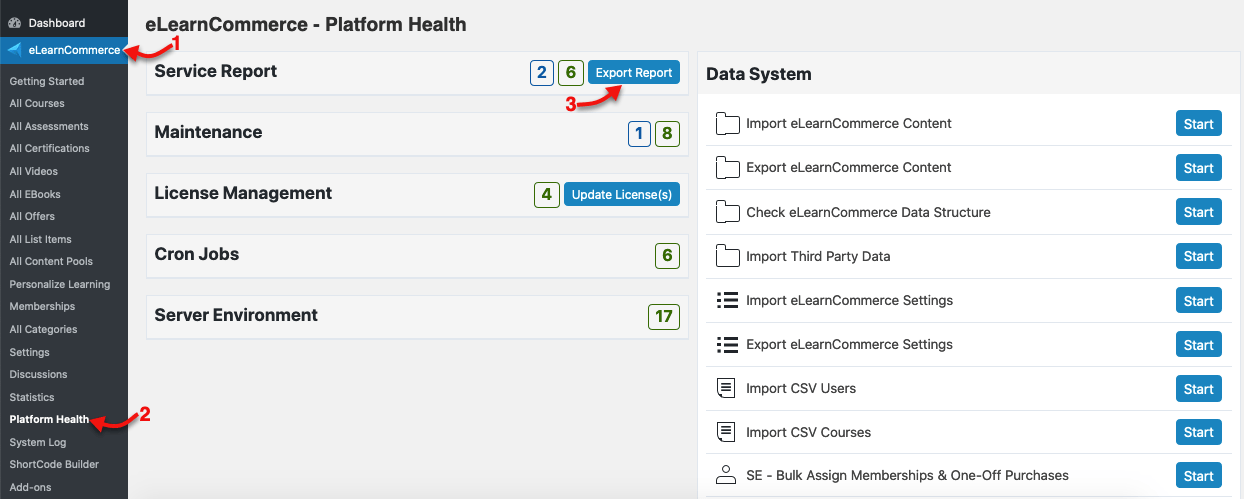Click green 17 badge in Server Environment
This screenshot has width=1244, height=499.
(x=664, y=316)
